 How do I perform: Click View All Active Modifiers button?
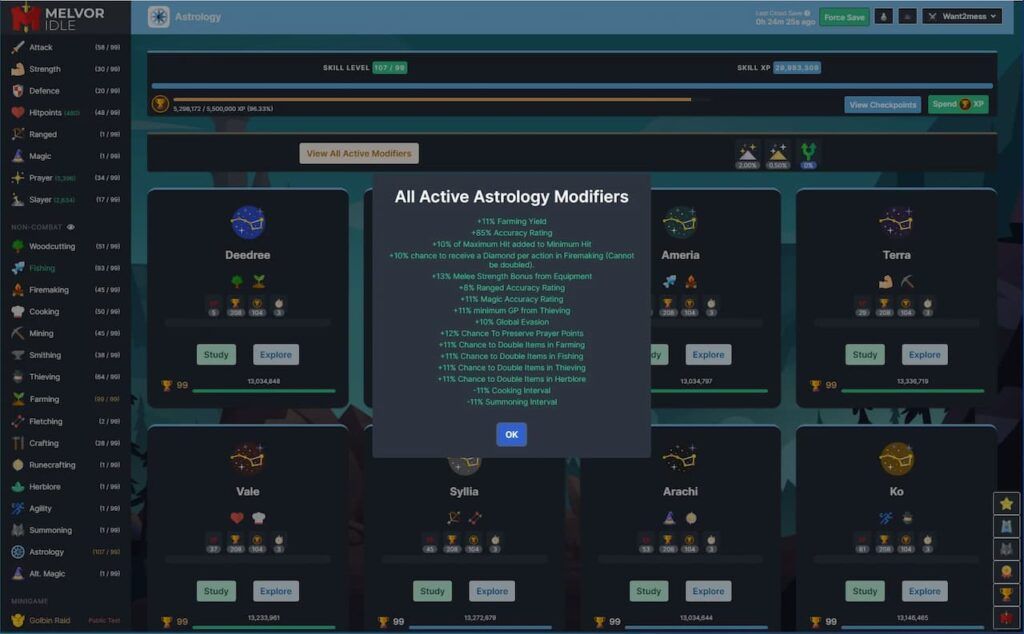pyautogui.click(x=359, y=154)
